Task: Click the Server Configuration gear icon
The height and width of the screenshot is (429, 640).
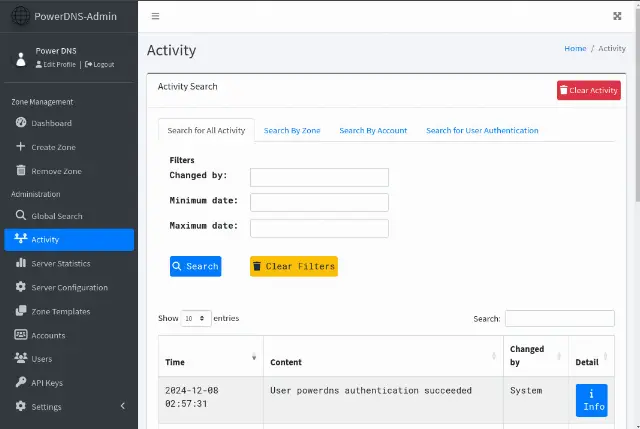Action: [21, 287]
